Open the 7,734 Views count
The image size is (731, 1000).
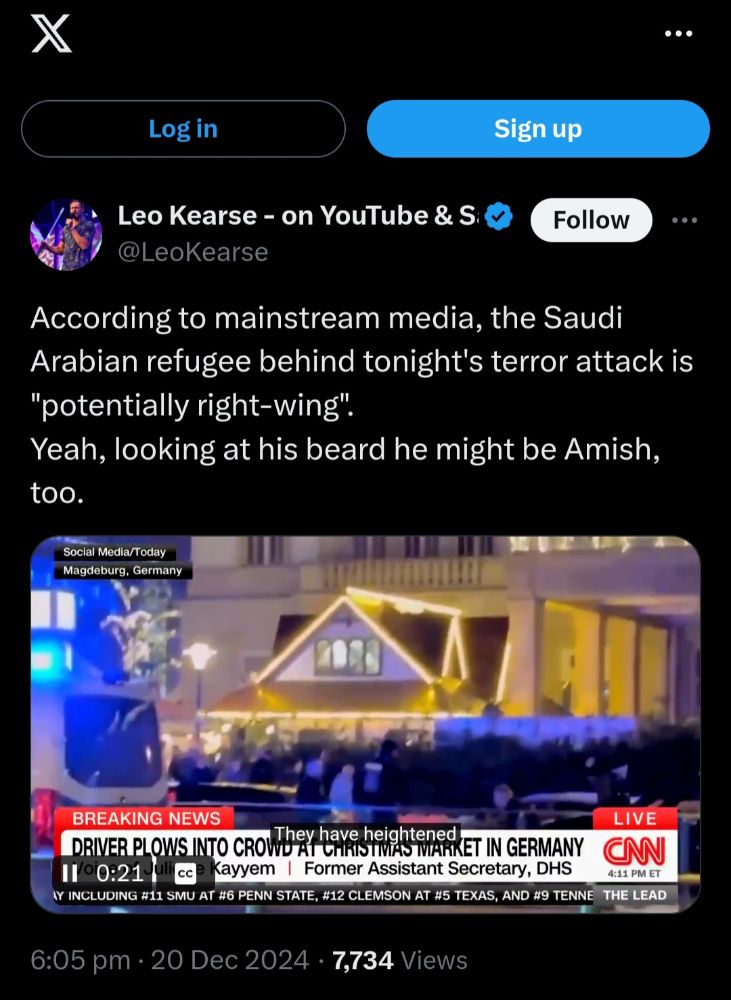pyautogui.click(x=400, y=960)
